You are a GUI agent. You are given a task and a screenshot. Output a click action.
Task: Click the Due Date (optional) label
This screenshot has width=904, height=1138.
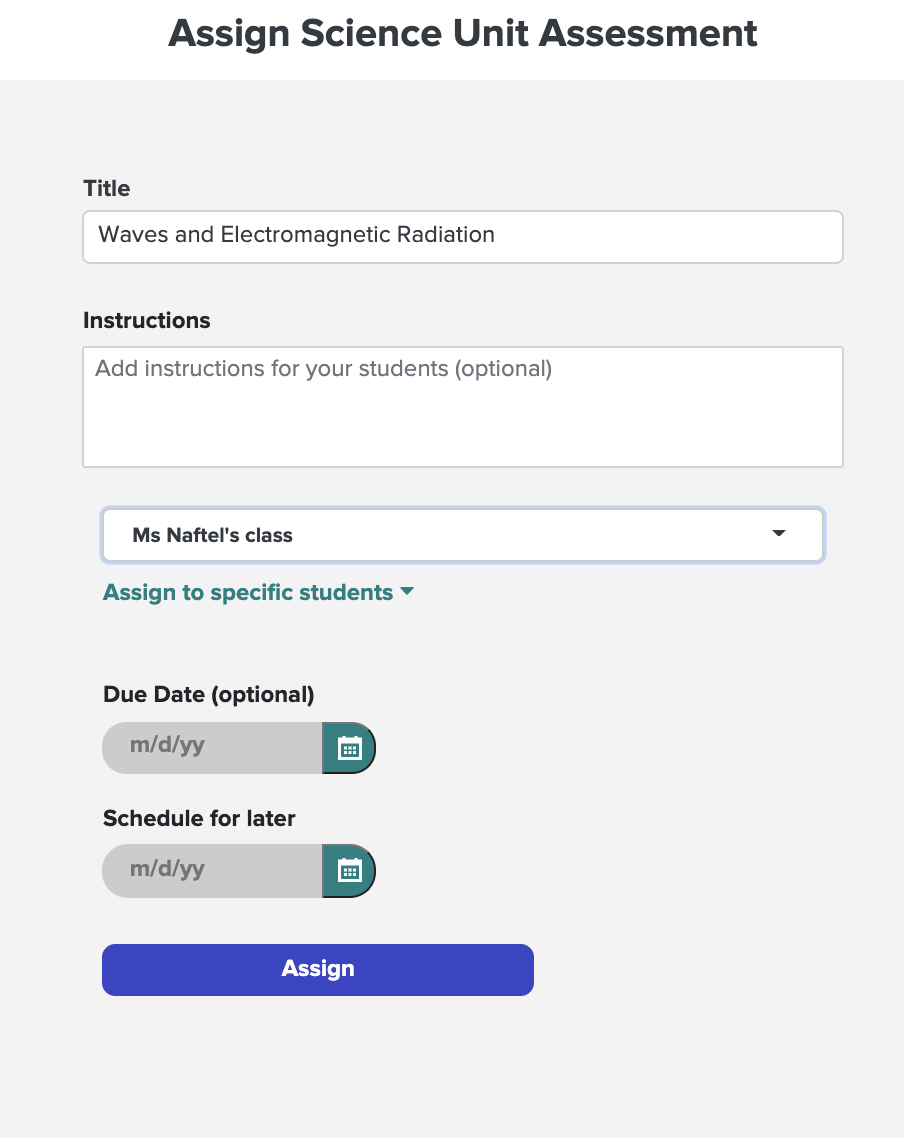tap(209, 695)
